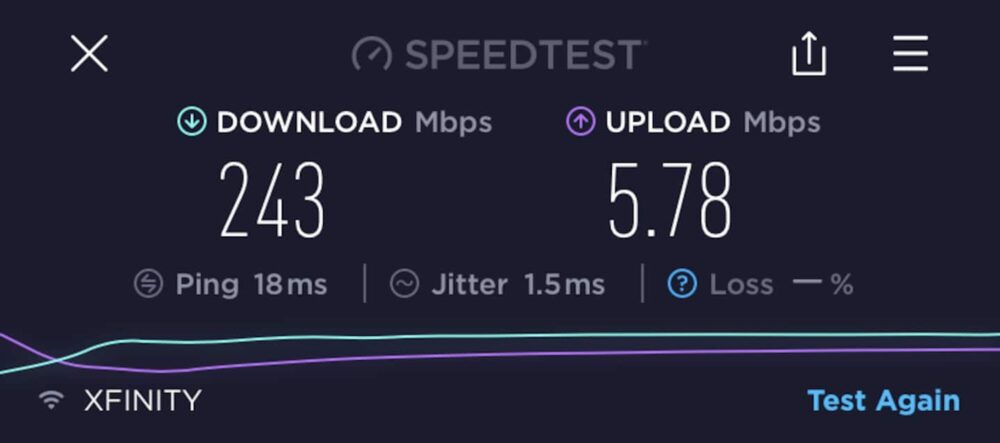Tap the Jitter wave icon

point(404,284)
